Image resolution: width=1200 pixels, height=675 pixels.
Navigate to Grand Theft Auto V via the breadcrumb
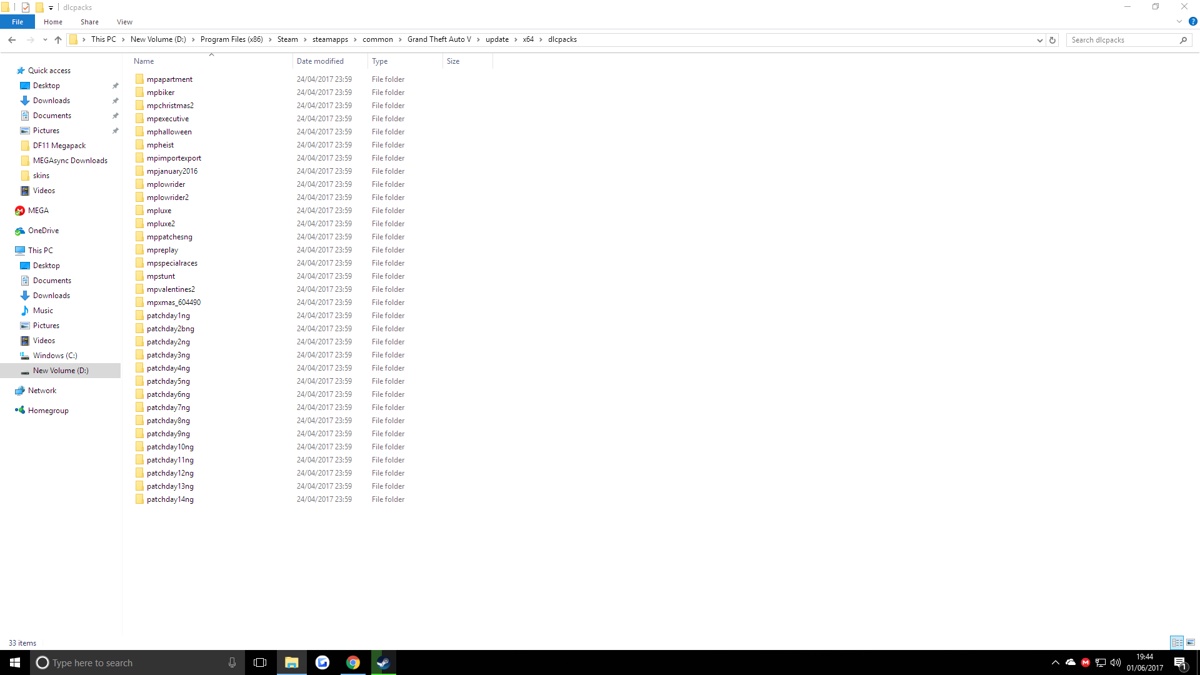pyautogui.click(x=437, y=39)
